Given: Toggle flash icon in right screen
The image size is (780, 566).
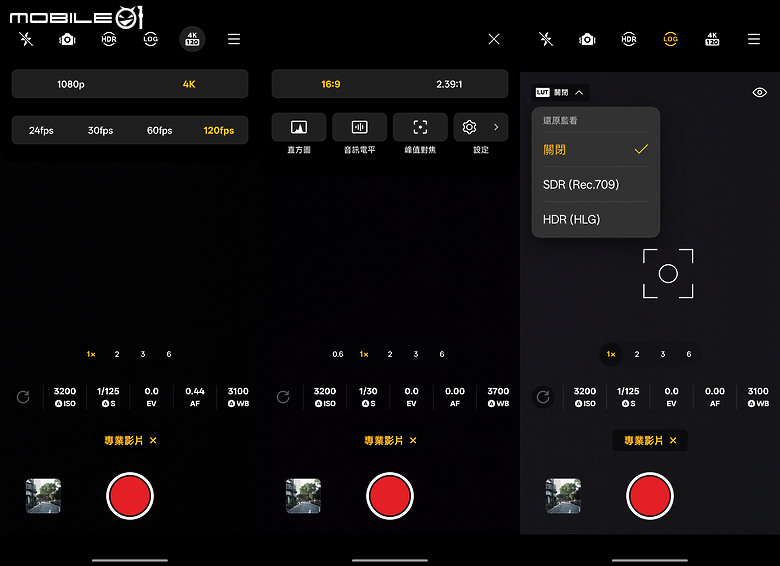Looking at the screenshot, I should tap(546, 39).
